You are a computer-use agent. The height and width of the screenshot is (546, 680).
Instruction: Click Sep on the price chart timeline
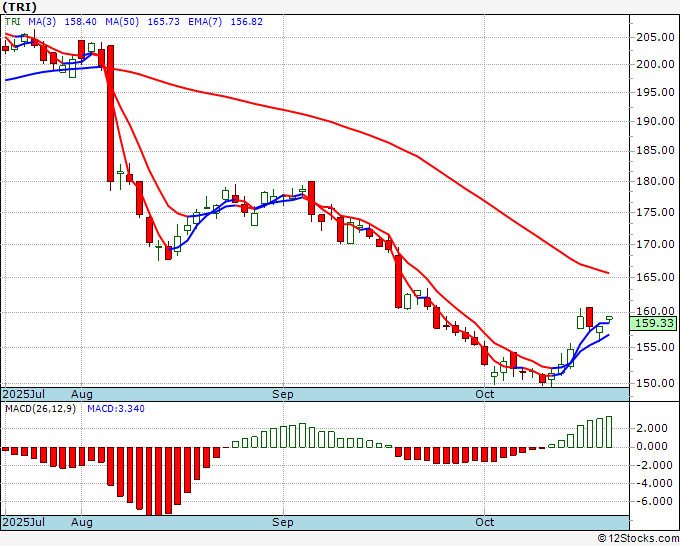coord(283,394)
